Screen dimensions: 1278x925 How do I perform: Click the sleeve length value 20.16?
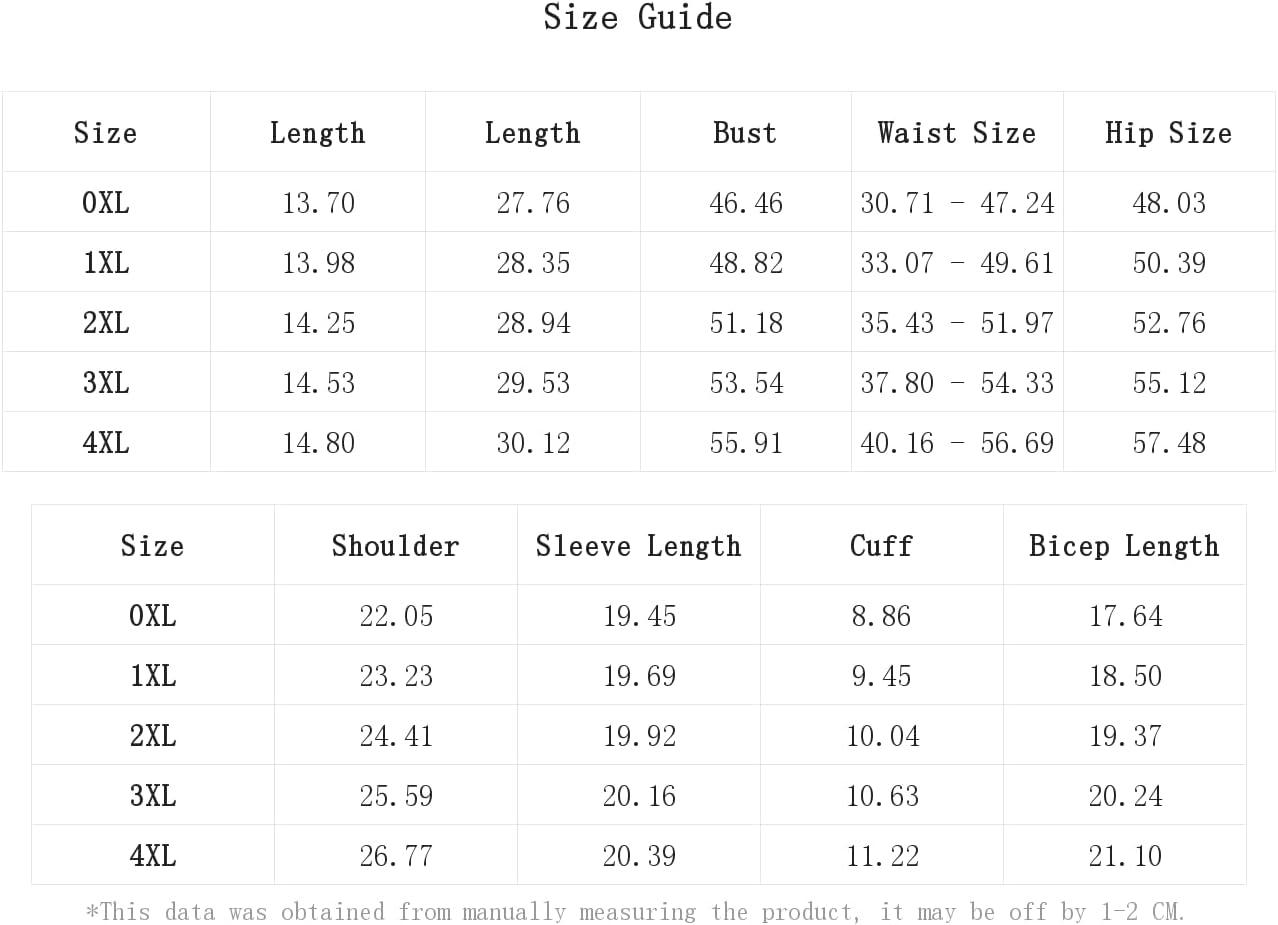639,796
